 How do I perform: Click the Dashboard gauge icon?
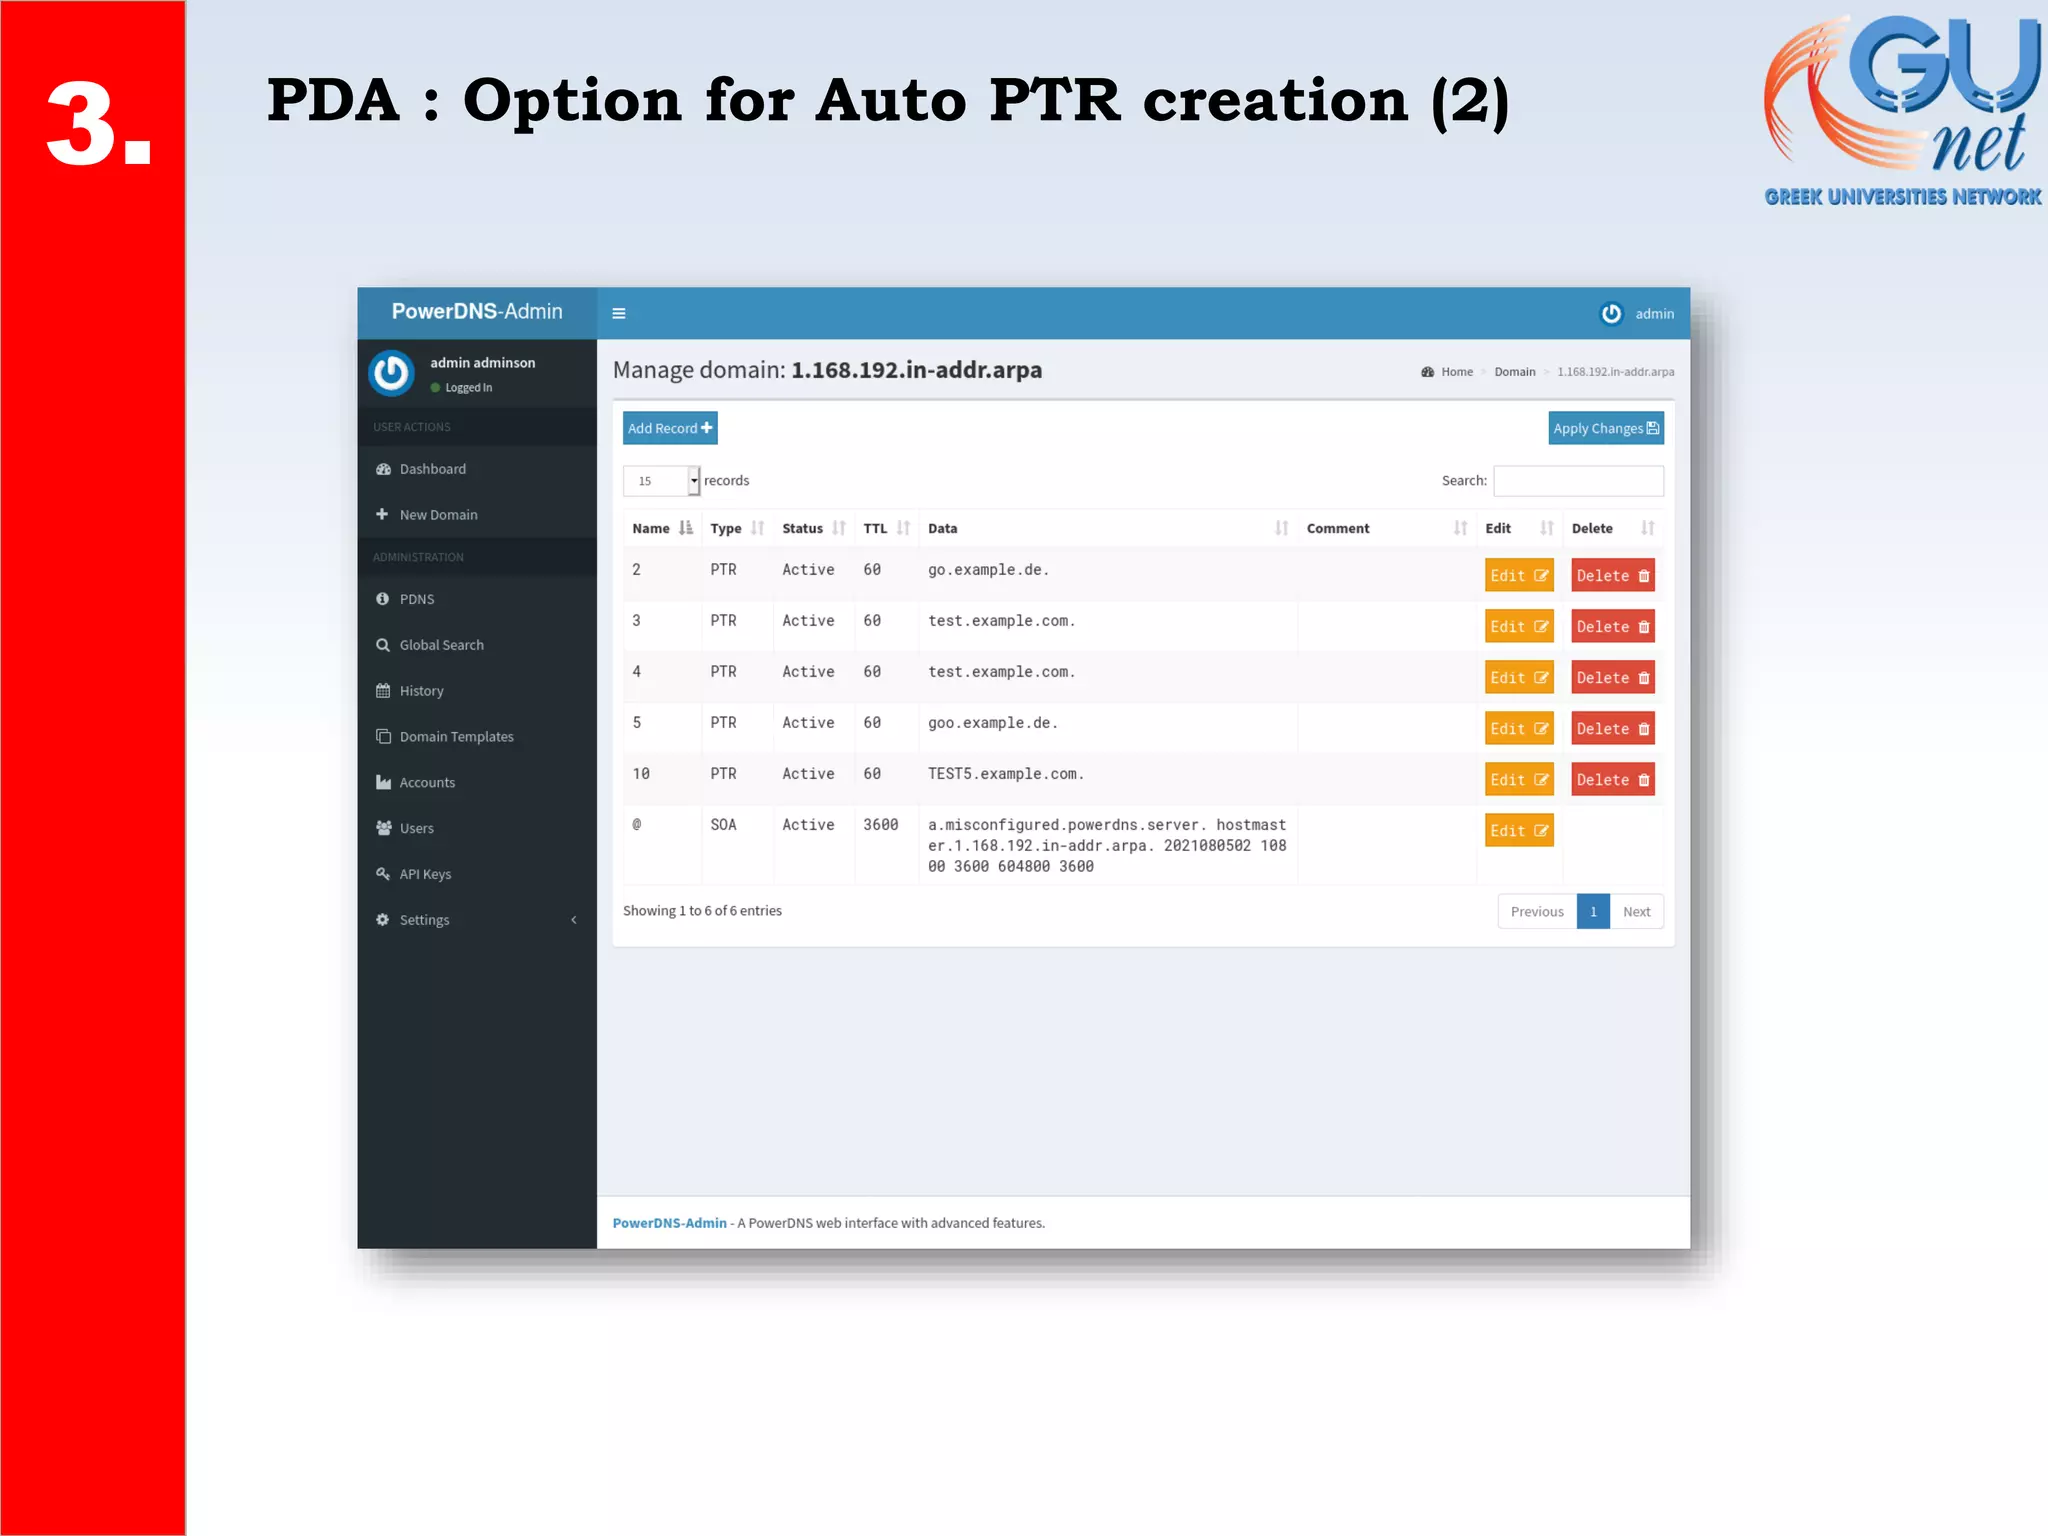pos(383,469)
